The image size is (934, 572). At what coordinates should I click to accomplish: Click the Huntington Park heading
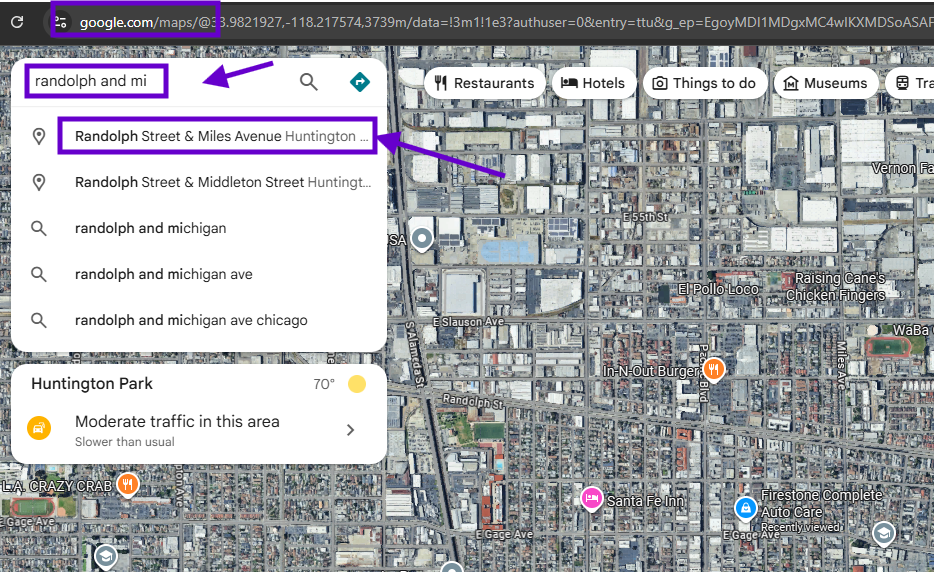[x=92, y=384]
